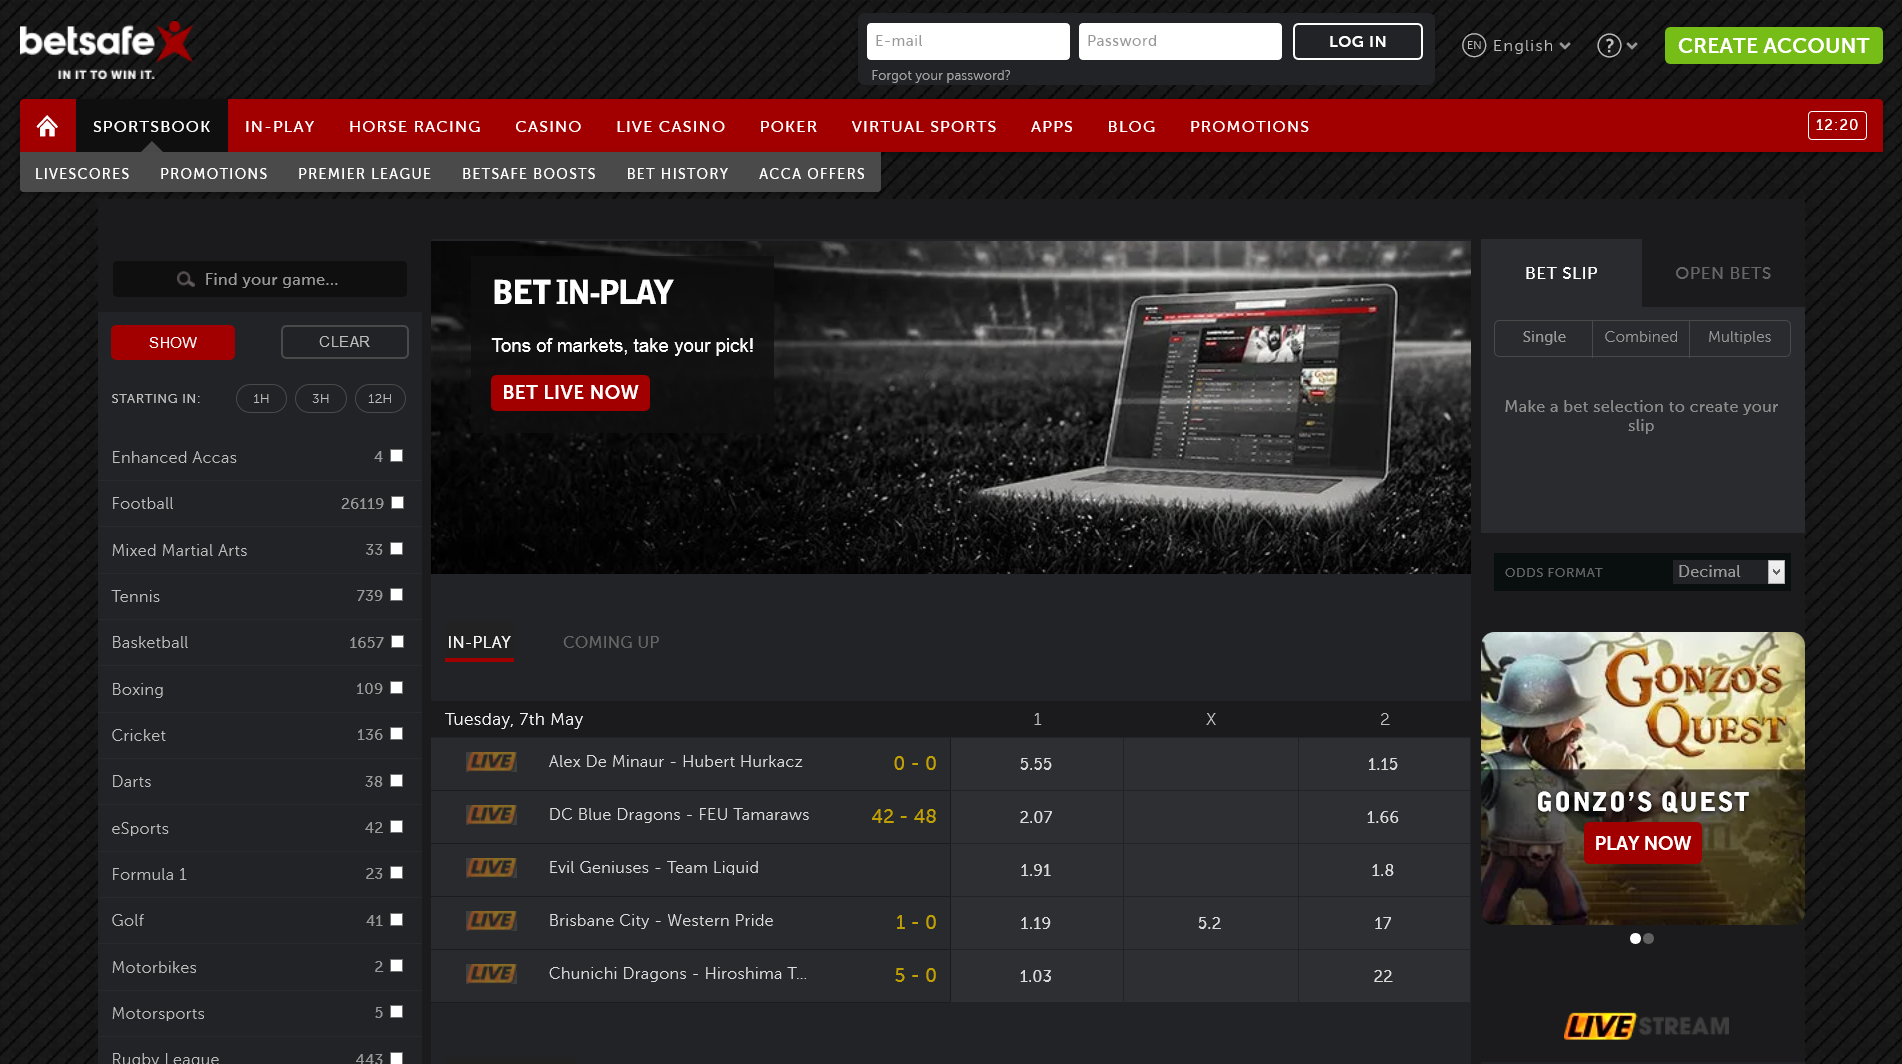Image resolution: width=1902 pixels, height=1064 pixels.
Task: Open Betsafe Boosts submenu item
Action: [x=529, y=173]
